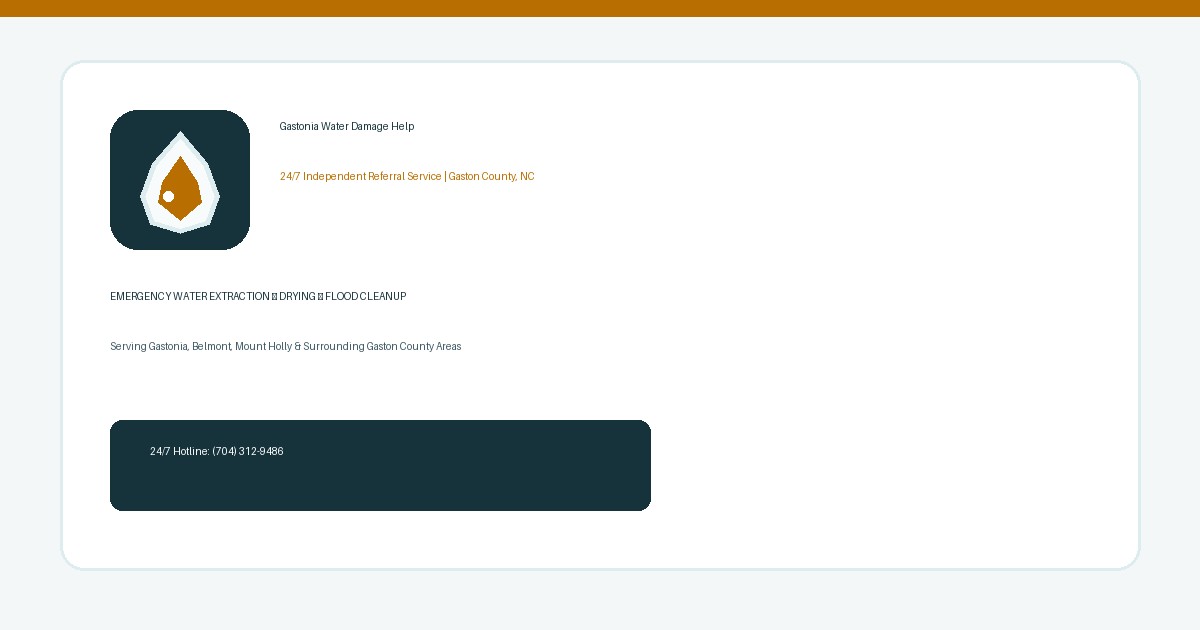Select the 24/7 Independent Referral Service tagline
The image size is (1200, 630).
pyautogui.click(x=407, y=177)
